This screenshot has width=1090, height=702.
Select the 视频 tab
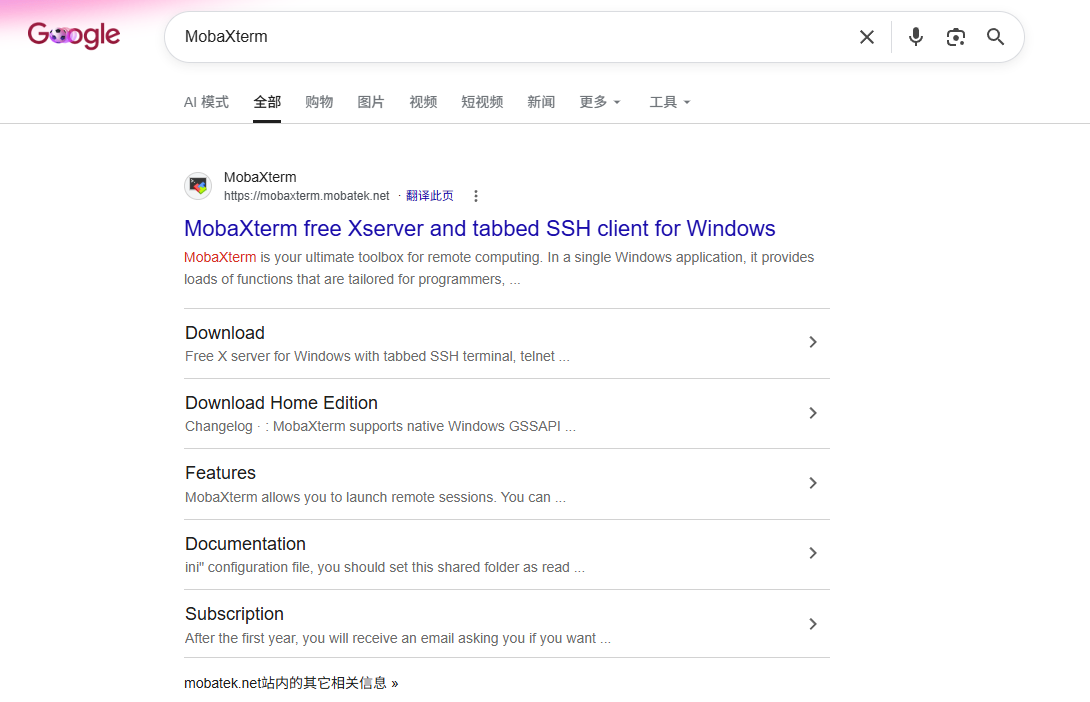[423, 102]
